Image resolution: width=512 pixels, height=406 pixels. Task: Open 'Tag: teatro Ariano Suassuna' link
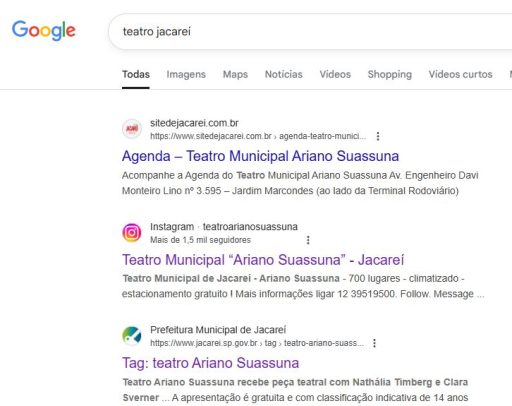pyautogui.click(x=210, y=363)
